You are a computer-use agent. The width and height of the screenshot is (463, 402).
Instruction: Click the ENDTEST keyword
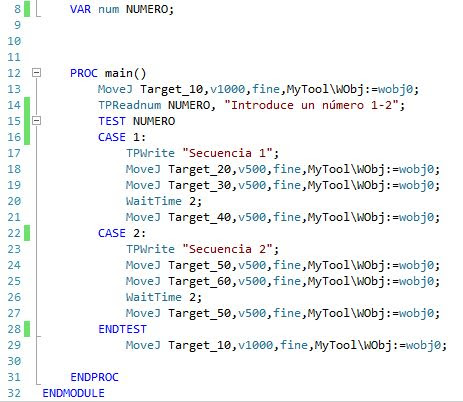click(122, 329)
